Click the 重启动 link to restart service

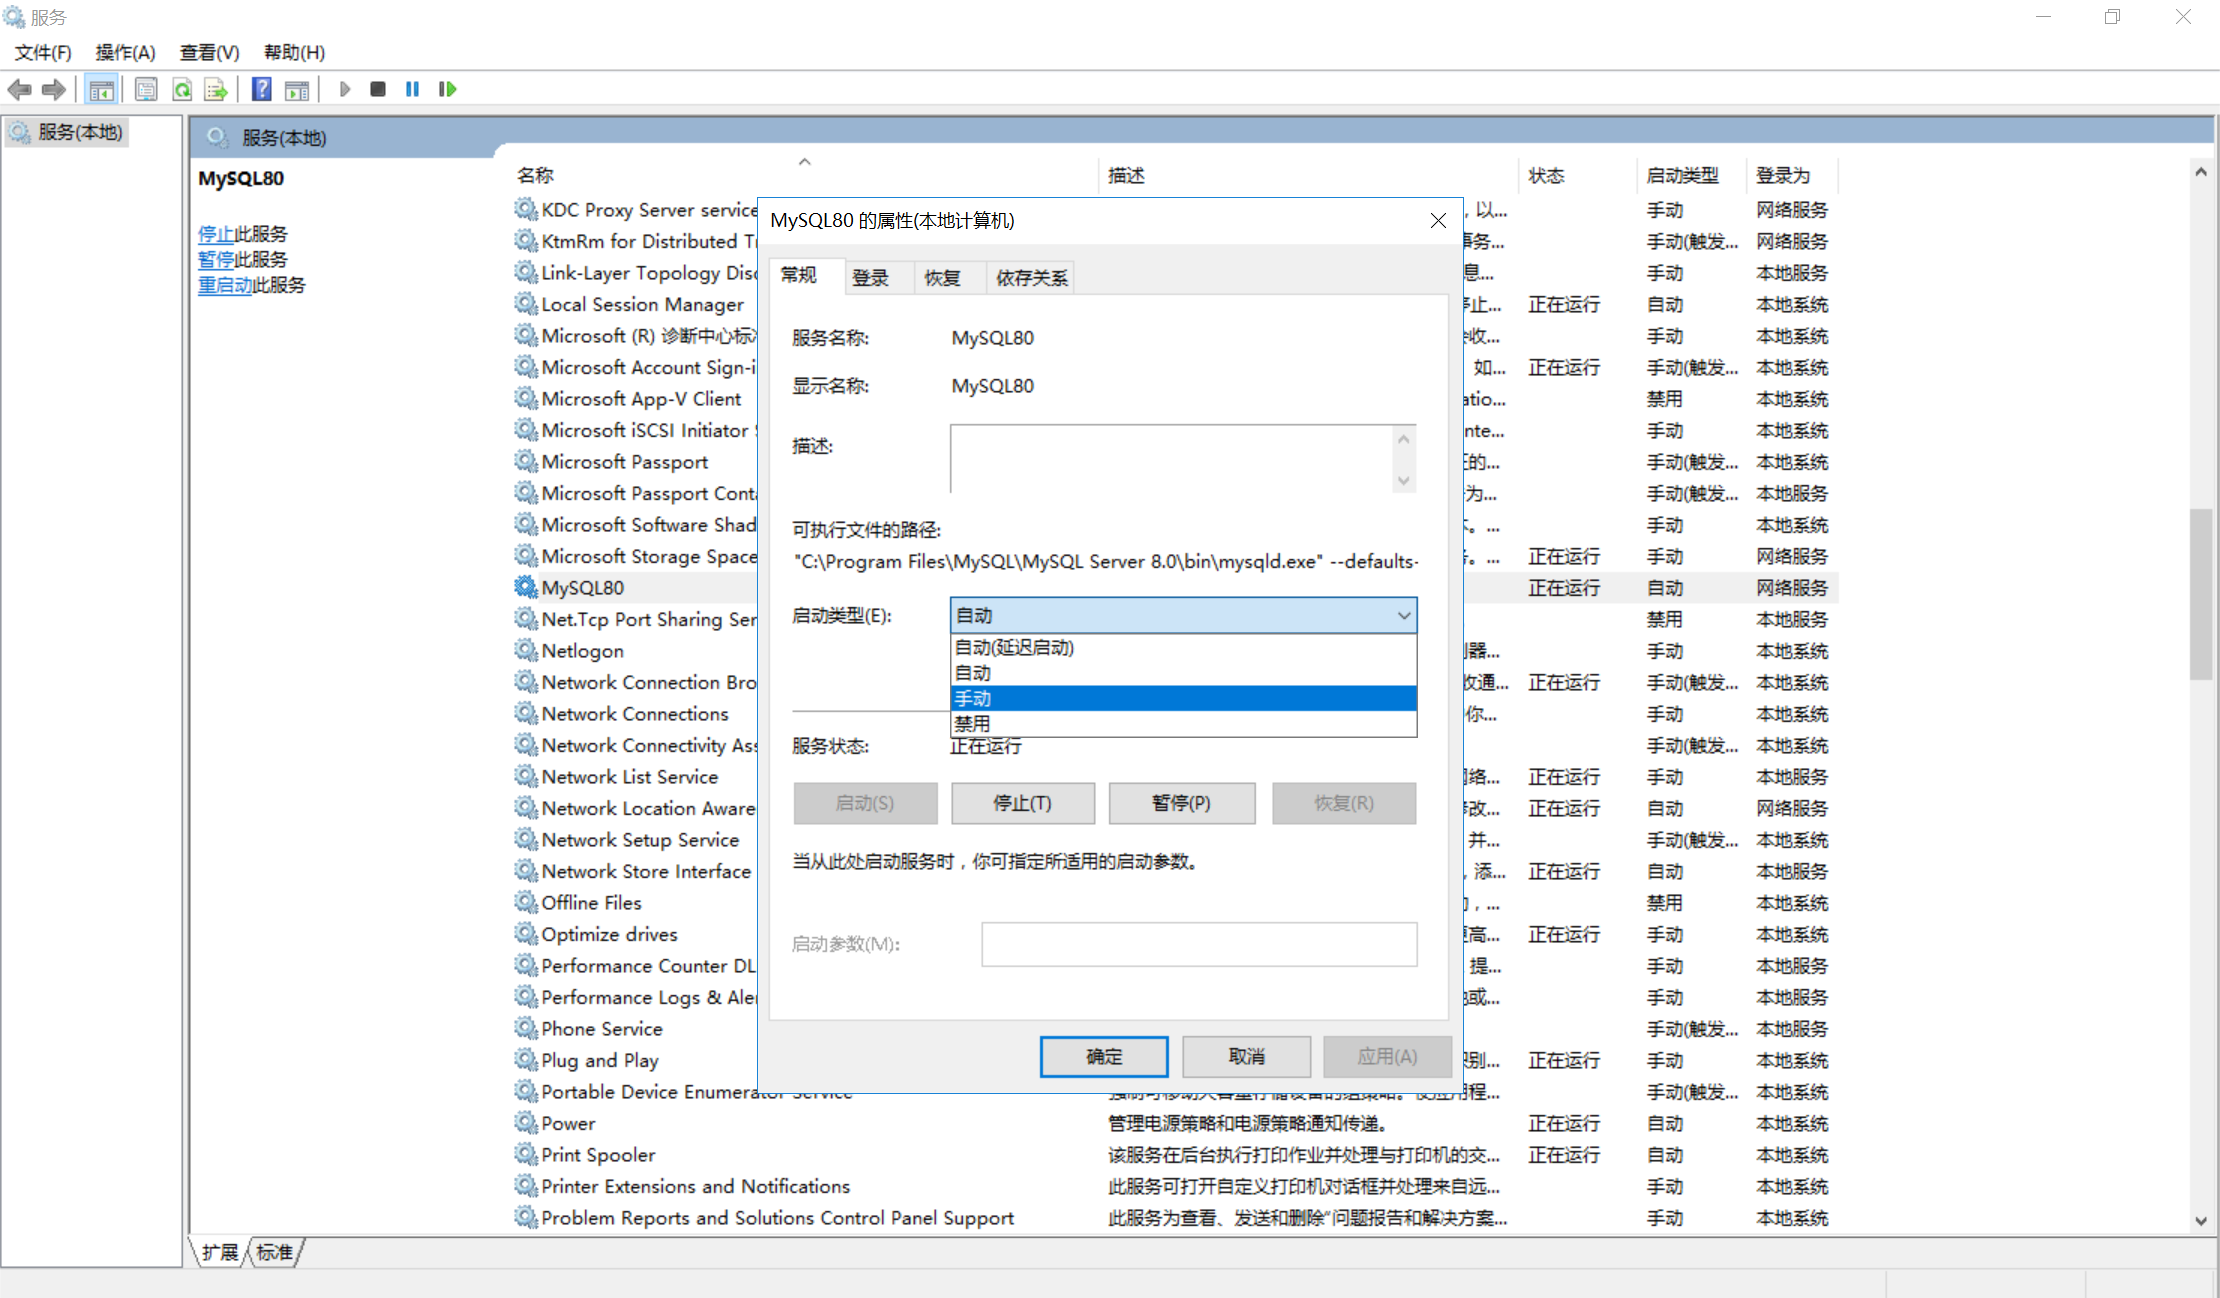pyautogui.click(x=224, y=285)
